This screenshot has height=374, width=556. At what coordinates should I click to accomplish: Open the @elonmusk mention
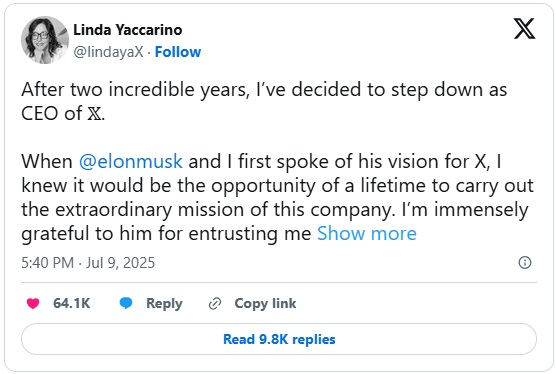[130, 162]
